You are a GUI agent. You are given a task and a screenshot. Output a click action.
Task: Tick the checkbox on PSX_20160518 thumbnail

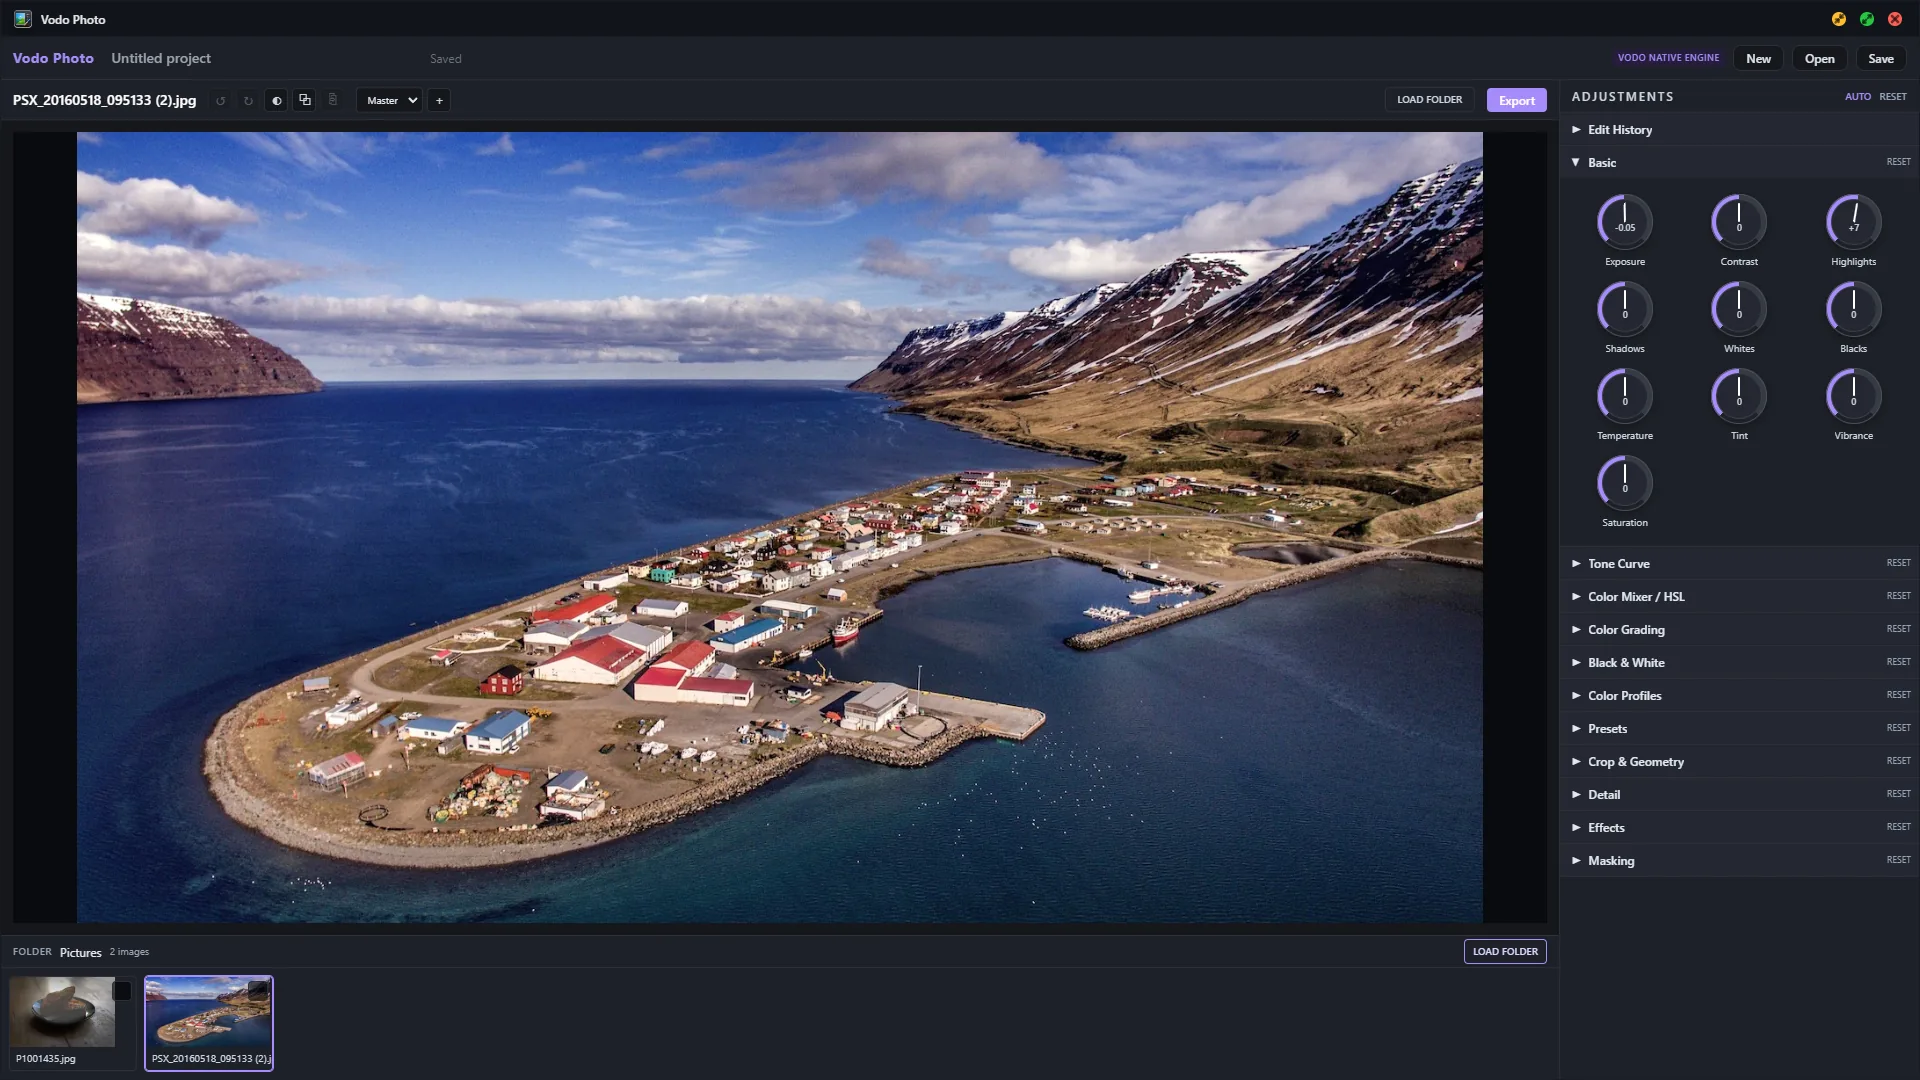(x=258, y=991)
